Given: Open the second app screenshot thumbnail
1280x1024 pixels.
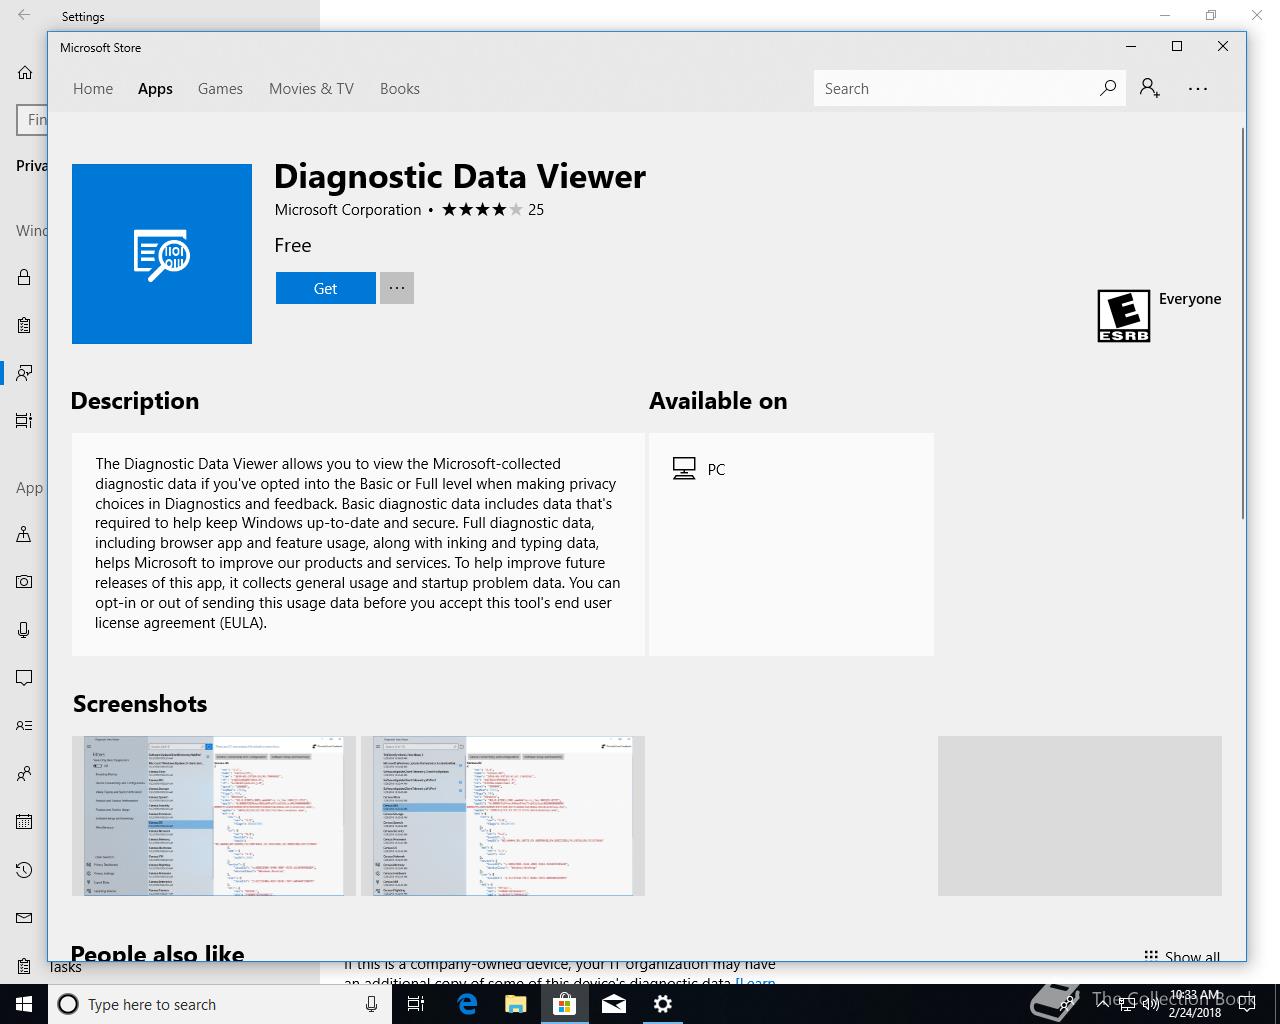Looking at the screenshot, I should [503, 816].
